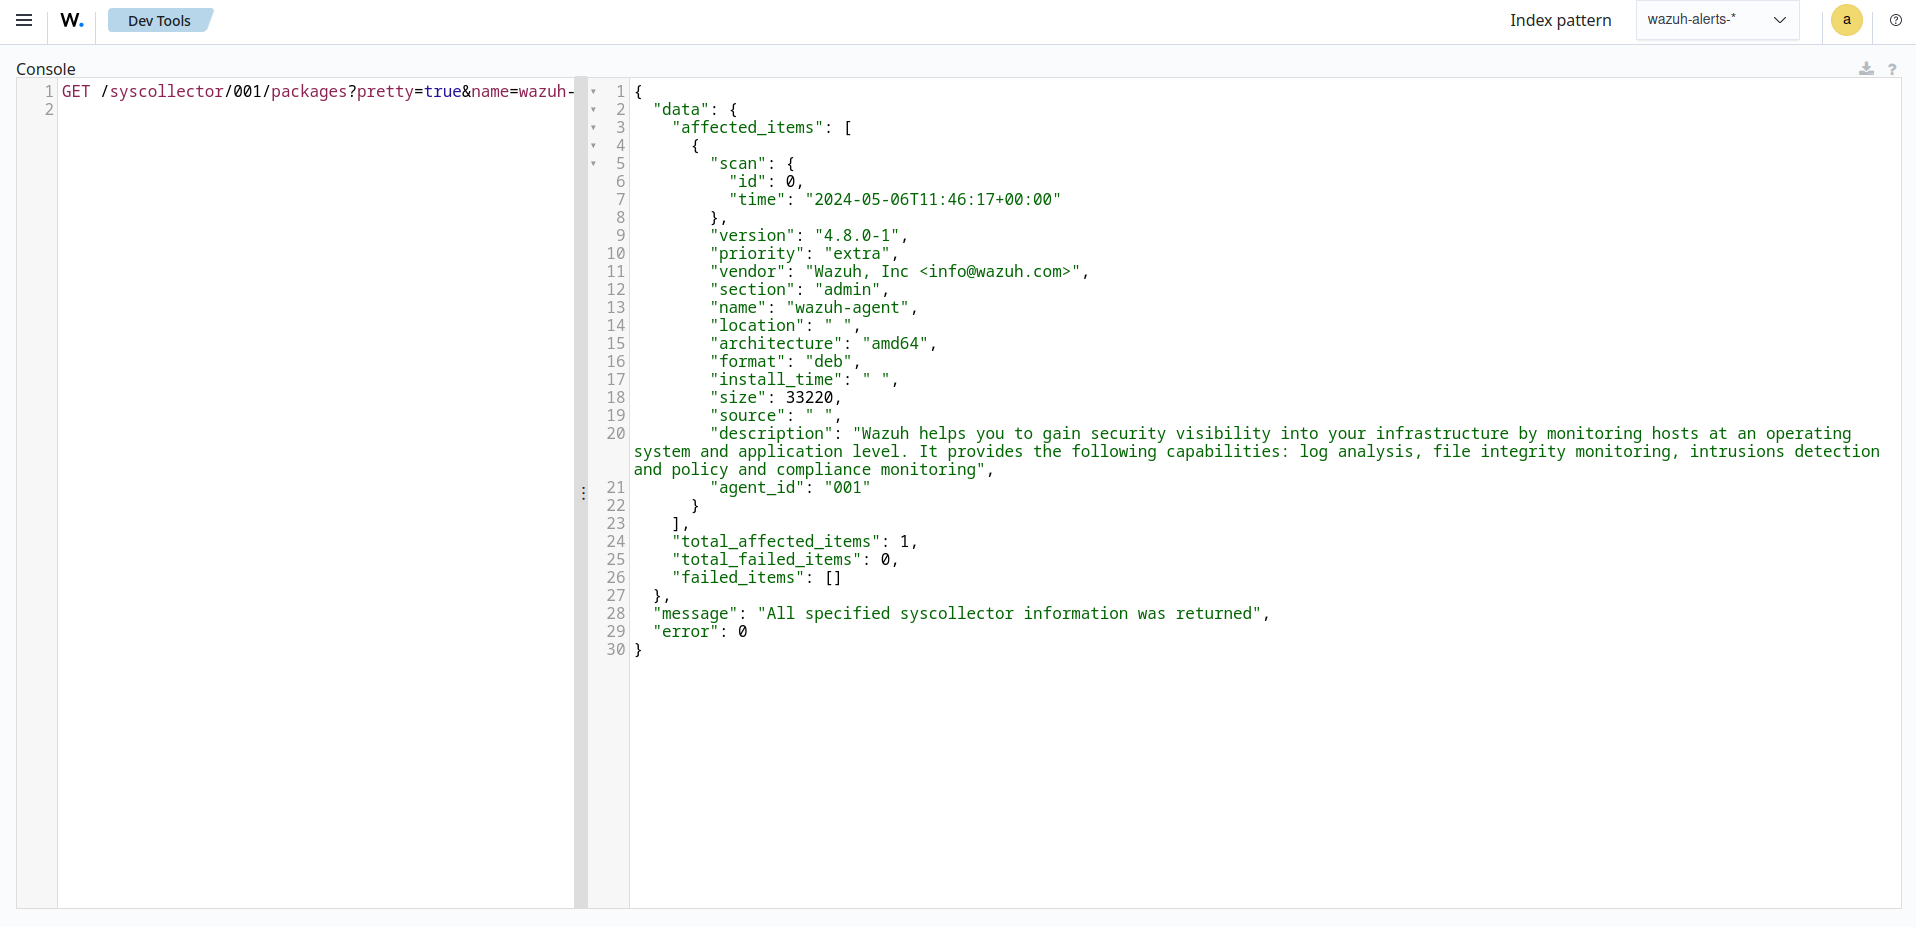Open help using the question mark icon

click(1896, 20)
